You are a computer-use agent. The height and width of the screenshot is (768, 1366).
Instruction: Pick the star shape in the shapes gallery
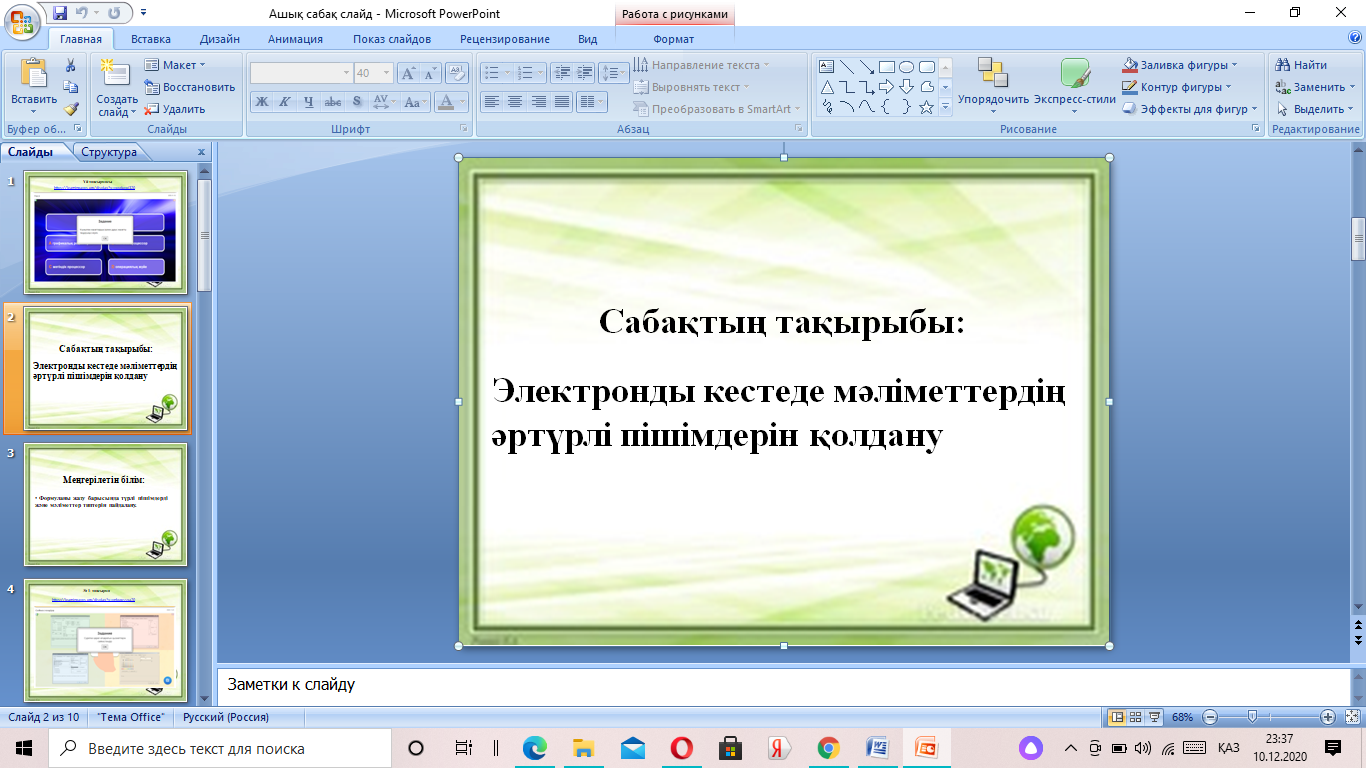pyautogui.click(x=926, y=107)
